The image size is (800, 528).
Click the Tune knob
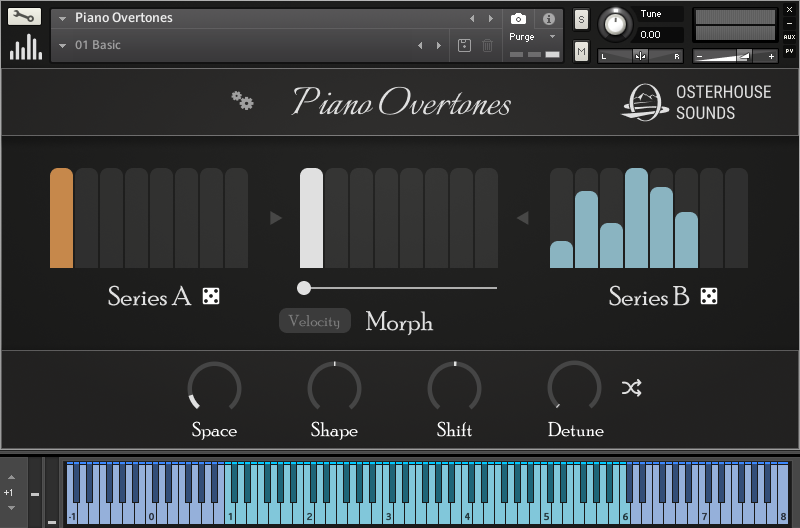click(618, 22)
